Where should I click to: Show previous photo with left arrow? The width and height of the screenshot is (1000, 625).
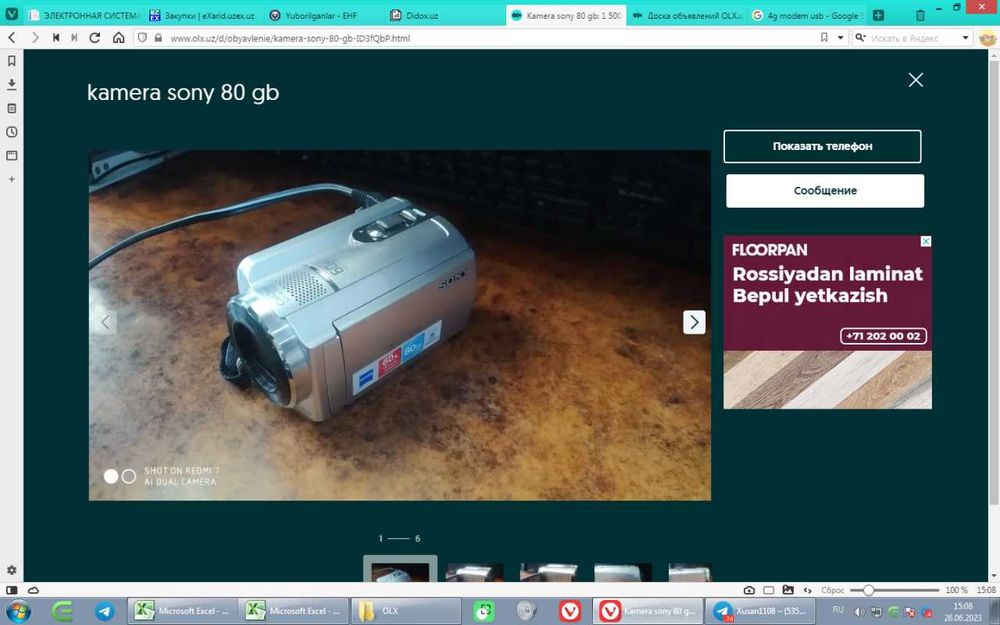(x=106, y=322)
